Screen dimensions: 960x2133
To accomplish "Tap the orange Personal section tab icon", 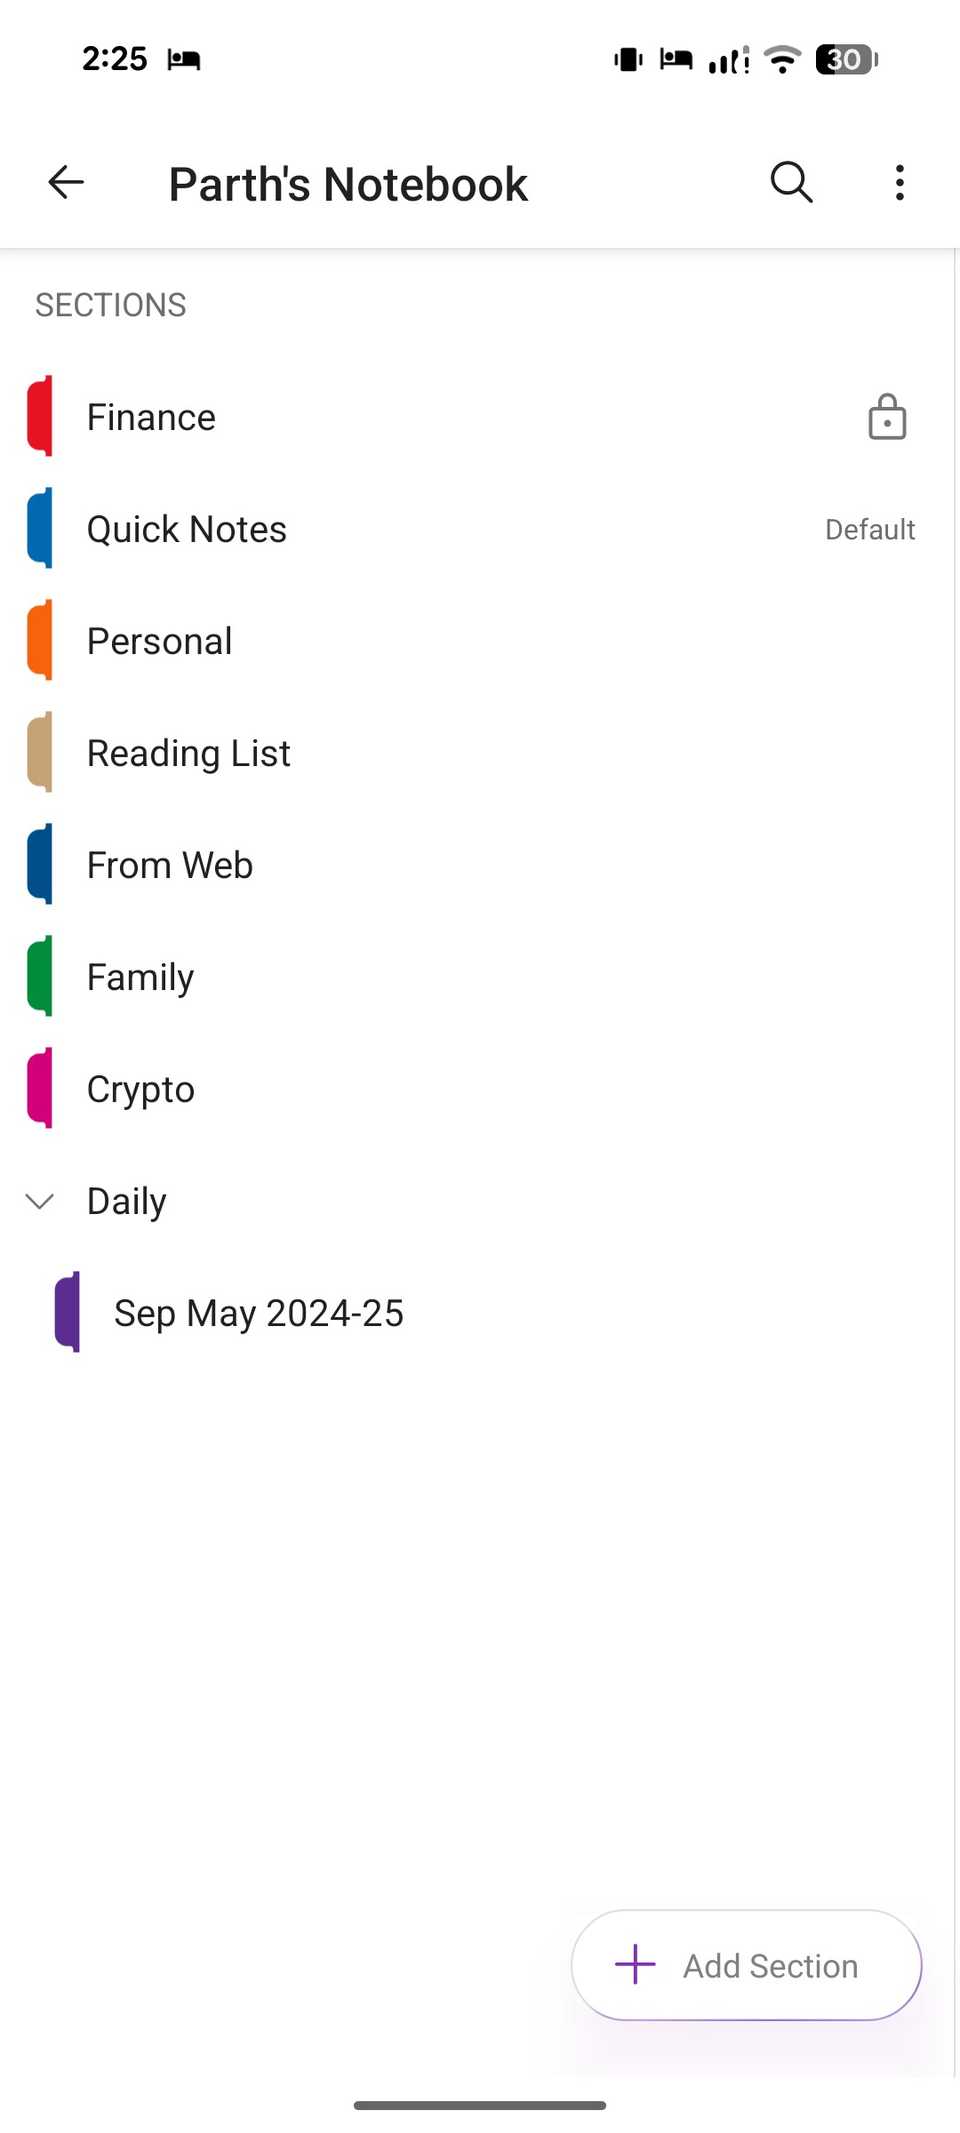I will tap(40, 641).
